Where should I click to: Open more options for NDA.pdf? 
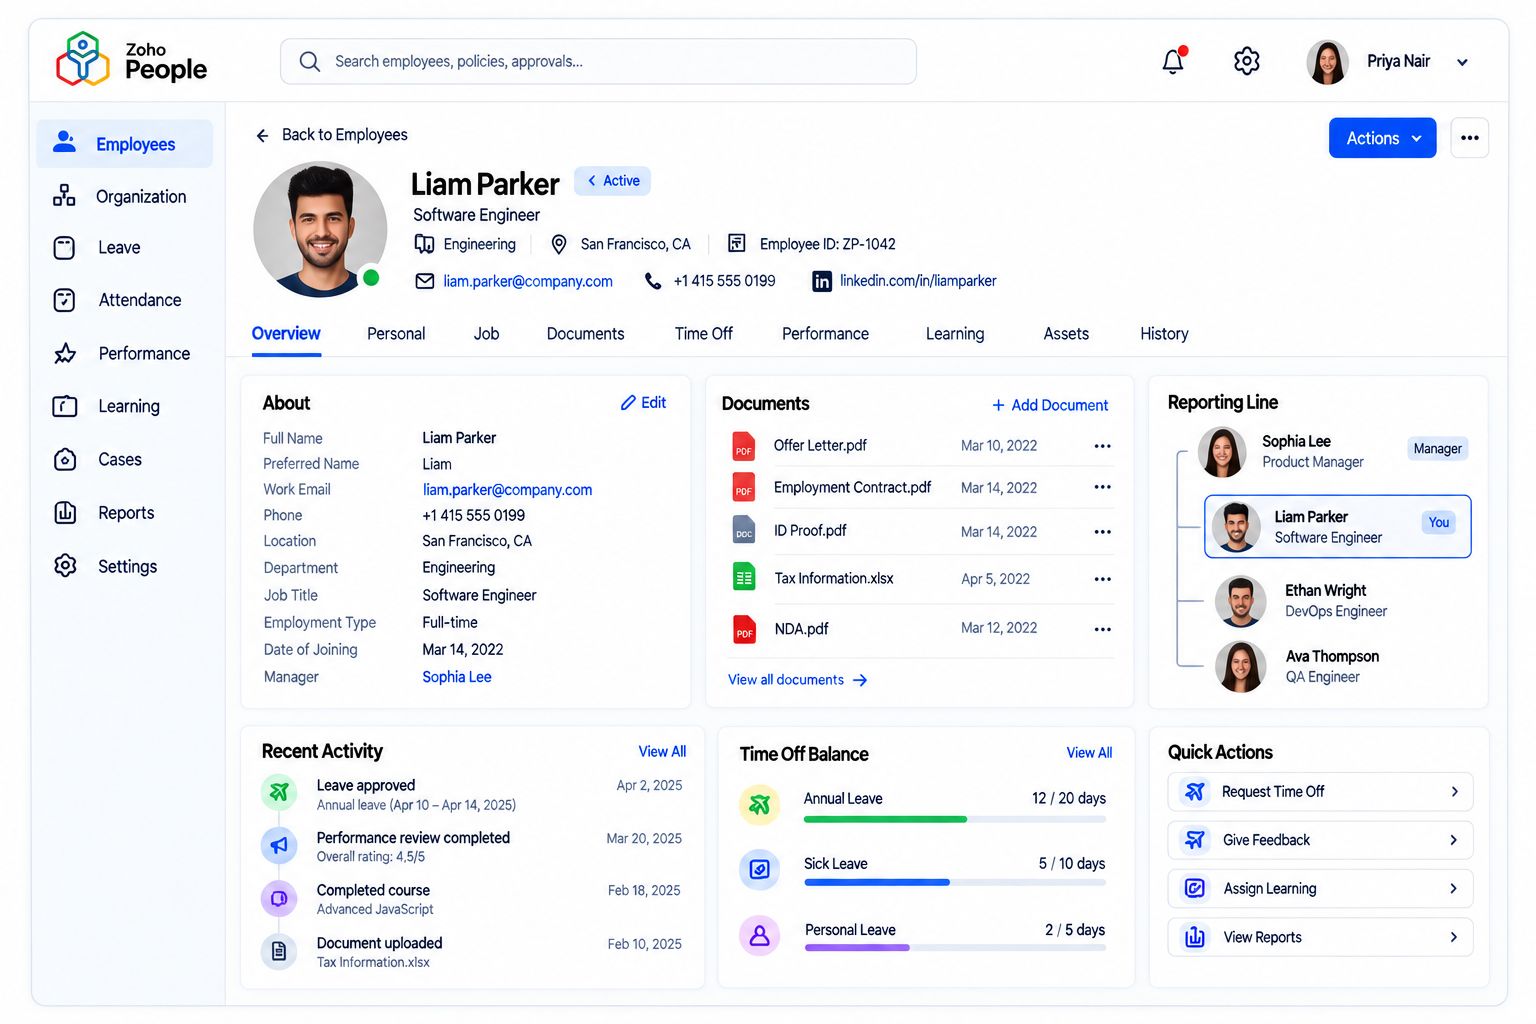pyautogui.click(x=1102, y=629)
